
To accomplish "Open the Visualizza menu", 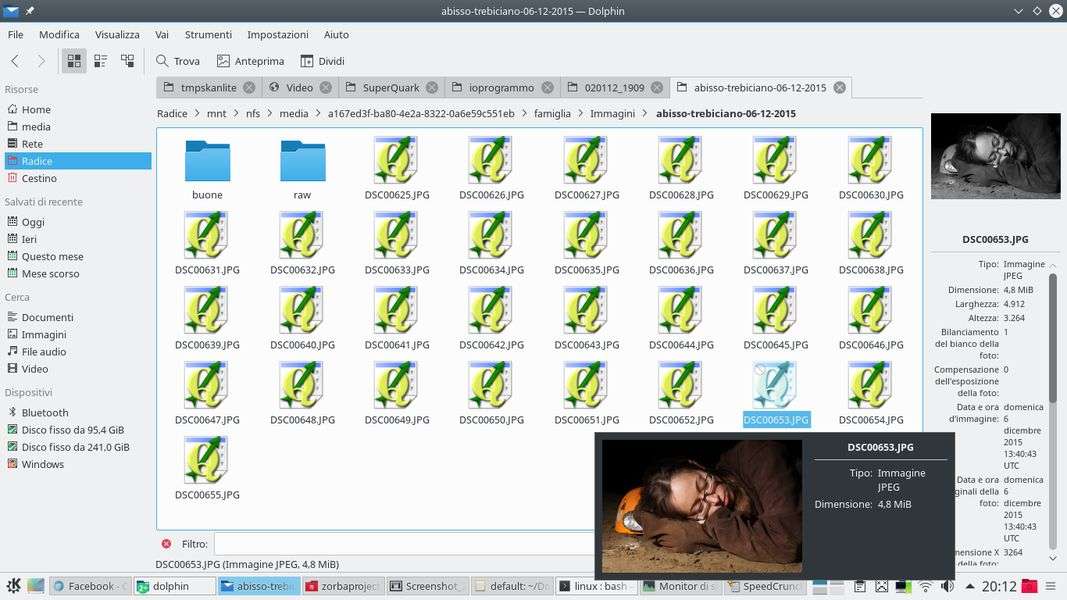I will tap(117, 34).
